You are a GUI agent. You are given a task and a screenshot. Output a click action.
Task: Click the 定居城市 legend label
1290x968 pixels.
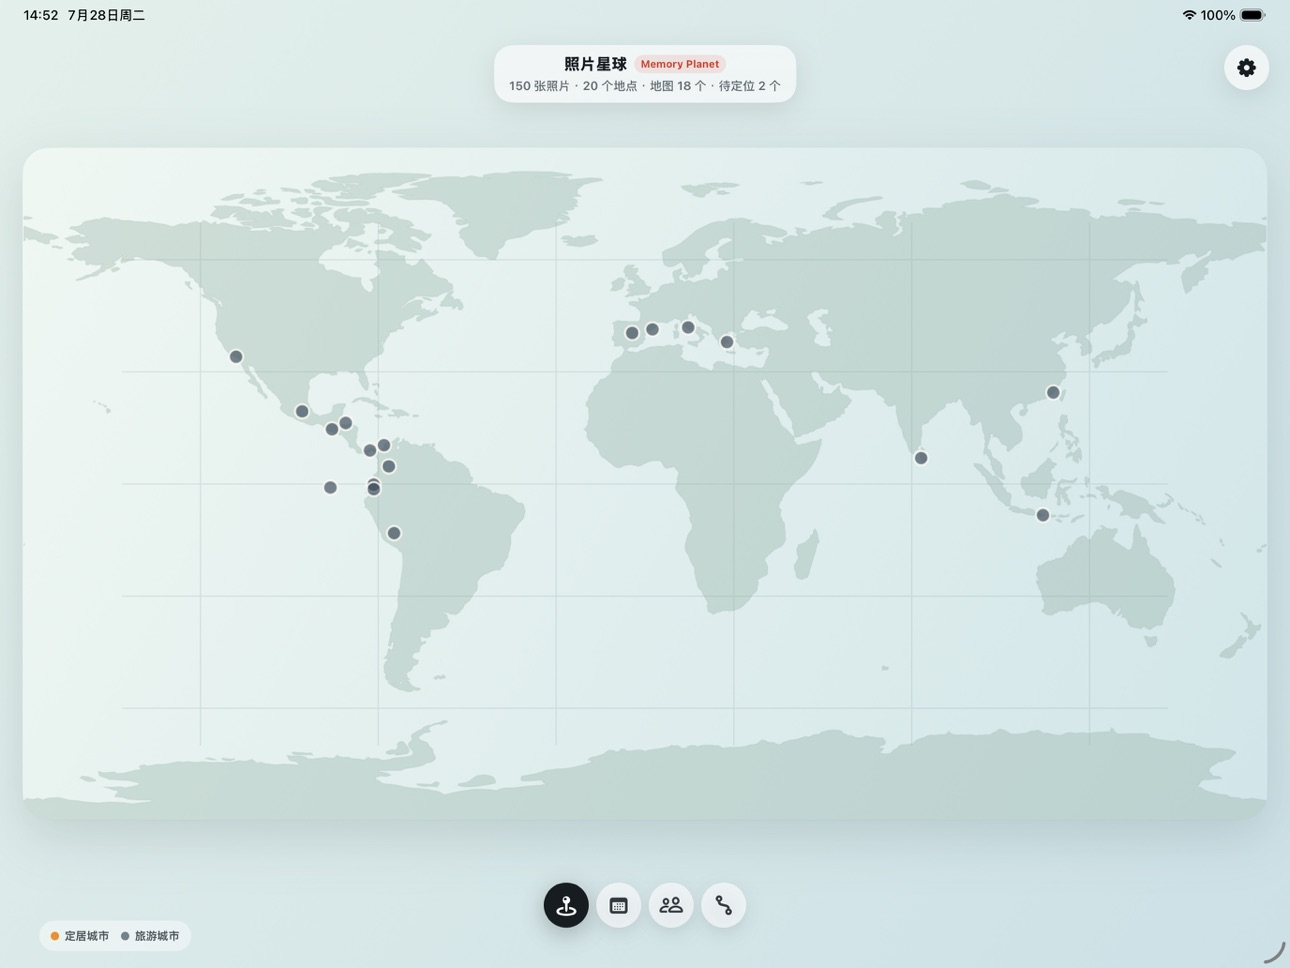(87, 936)
